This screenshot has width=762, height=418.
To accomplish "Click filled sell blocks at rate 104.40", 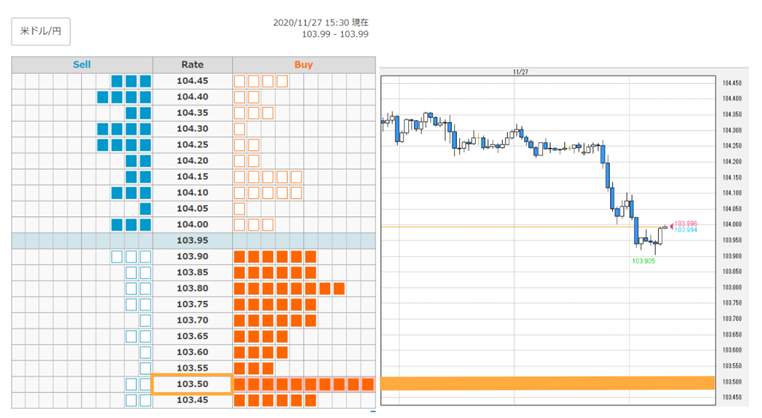I will tap(124, 97).
